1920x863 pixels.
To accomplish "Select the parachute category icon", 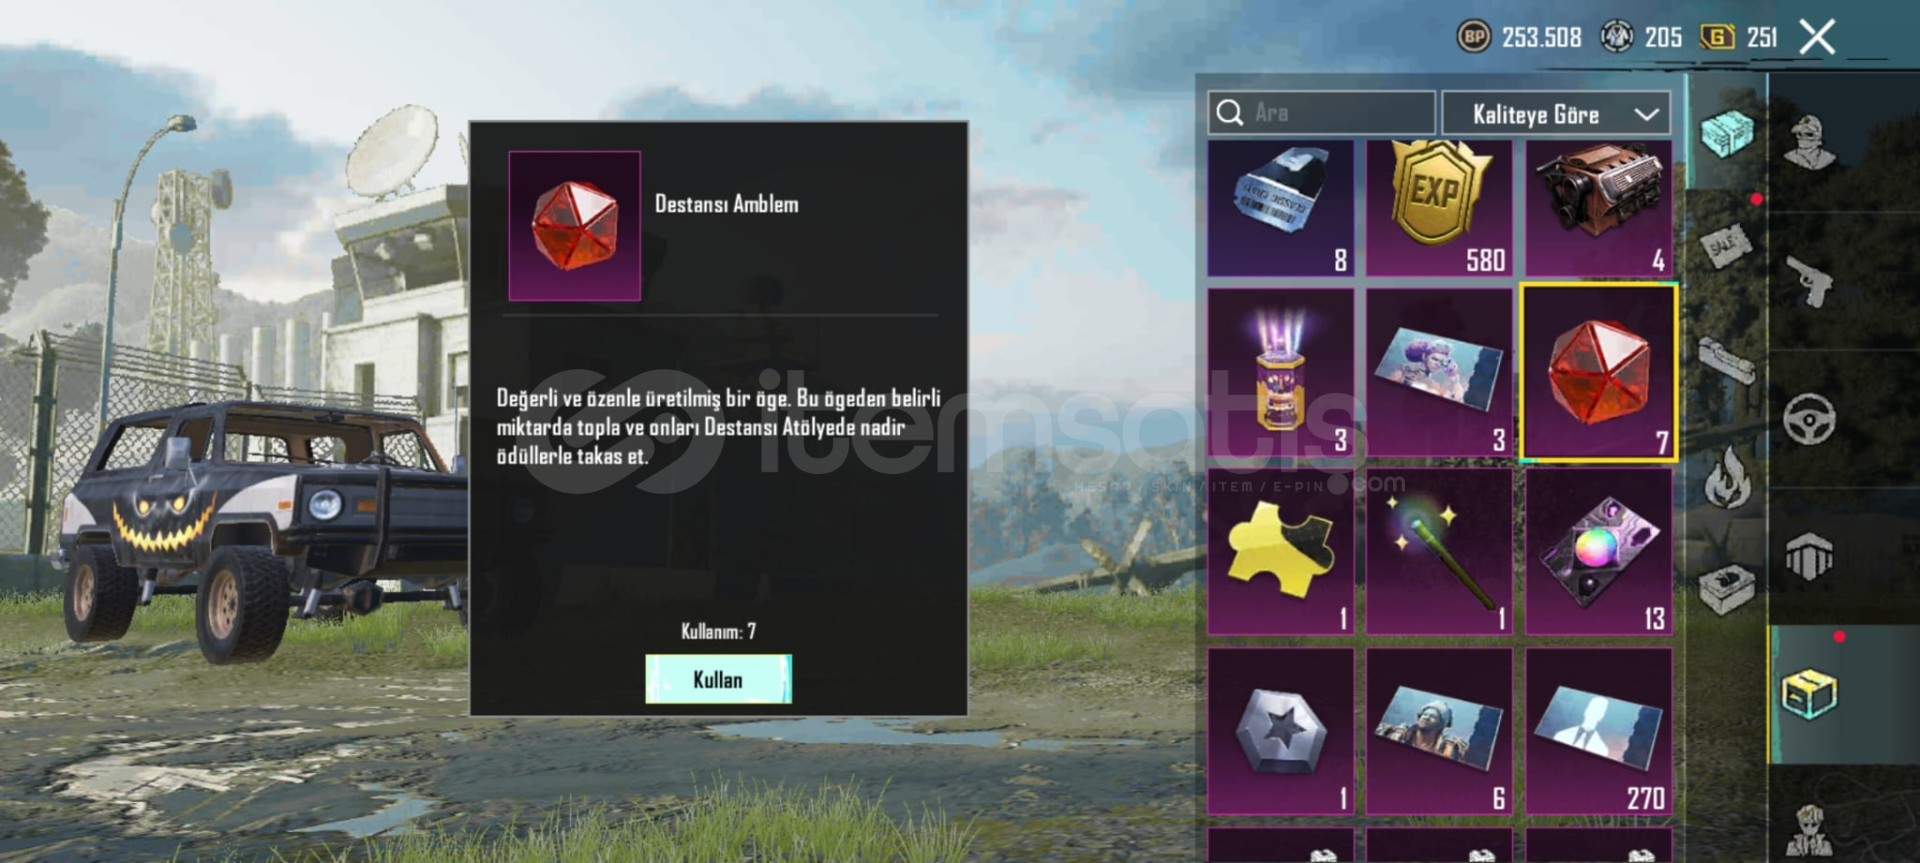I will pos(1809,557).
